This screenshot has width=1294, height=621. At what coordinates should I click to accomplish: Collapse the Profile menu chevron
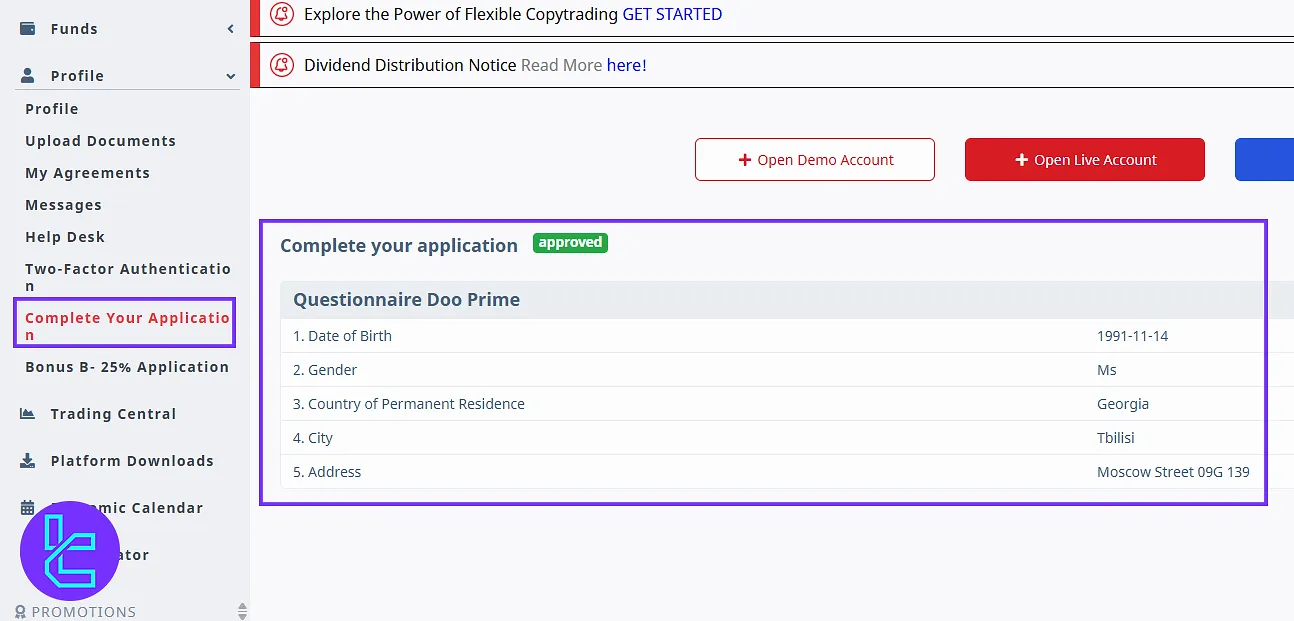click(x=231, y=76)
